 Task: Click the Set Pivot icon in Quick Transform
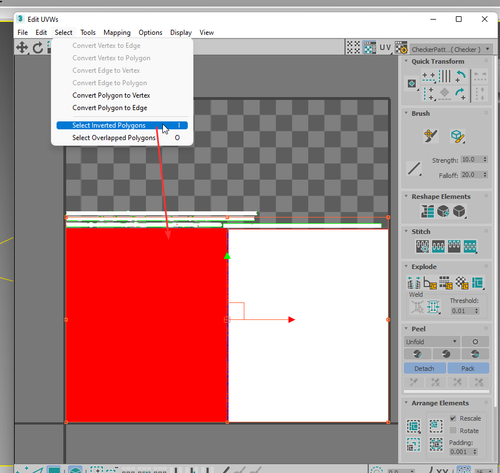tap(412, 84)
